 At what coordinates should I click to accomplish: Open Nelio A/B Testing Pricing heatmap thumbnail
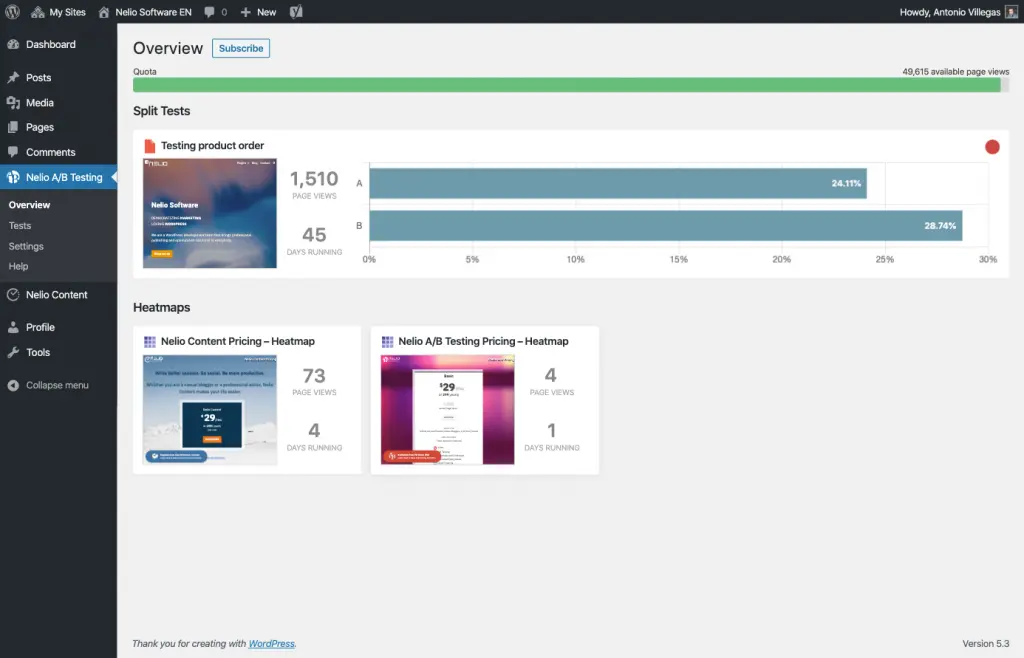[x=447, y=410]
